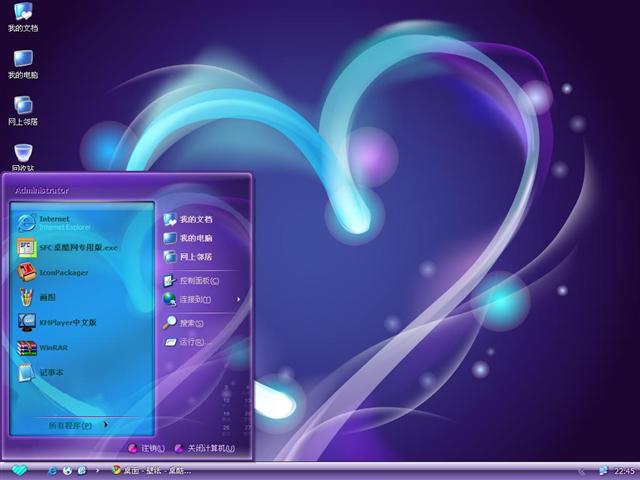The image size is (640, 480).
Task: Launch IconPackager from the Start menu
Action: (64, 272)
